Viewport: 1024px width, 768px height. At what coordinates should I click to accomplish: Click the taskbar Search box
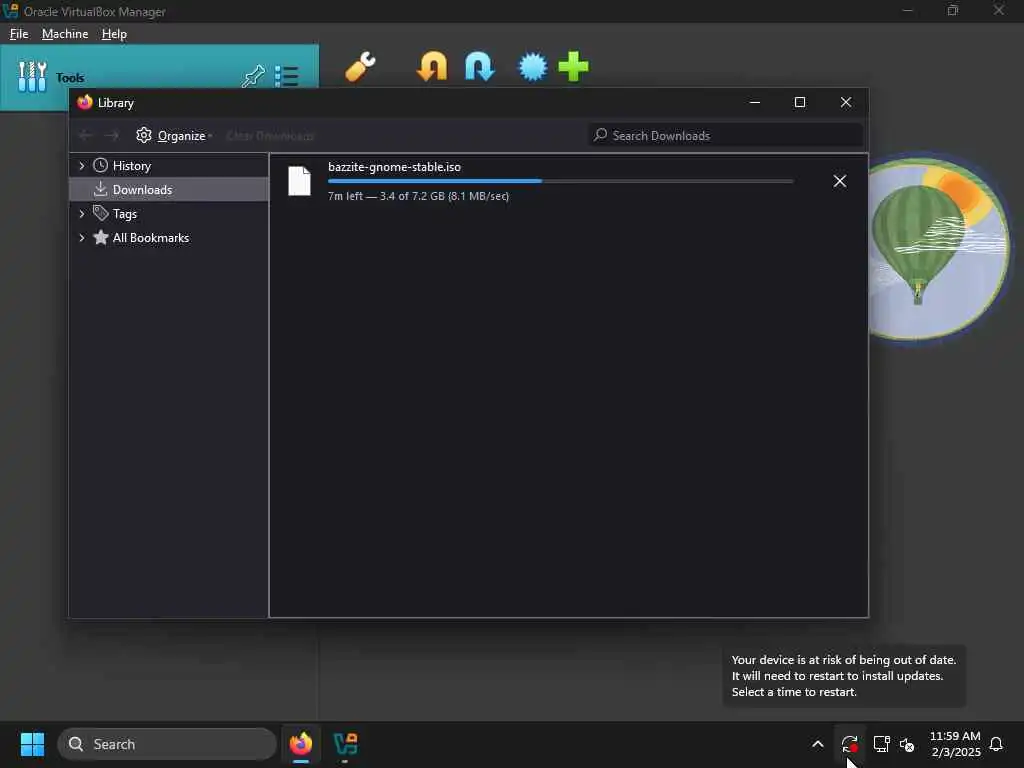click(x=167, y=744)
